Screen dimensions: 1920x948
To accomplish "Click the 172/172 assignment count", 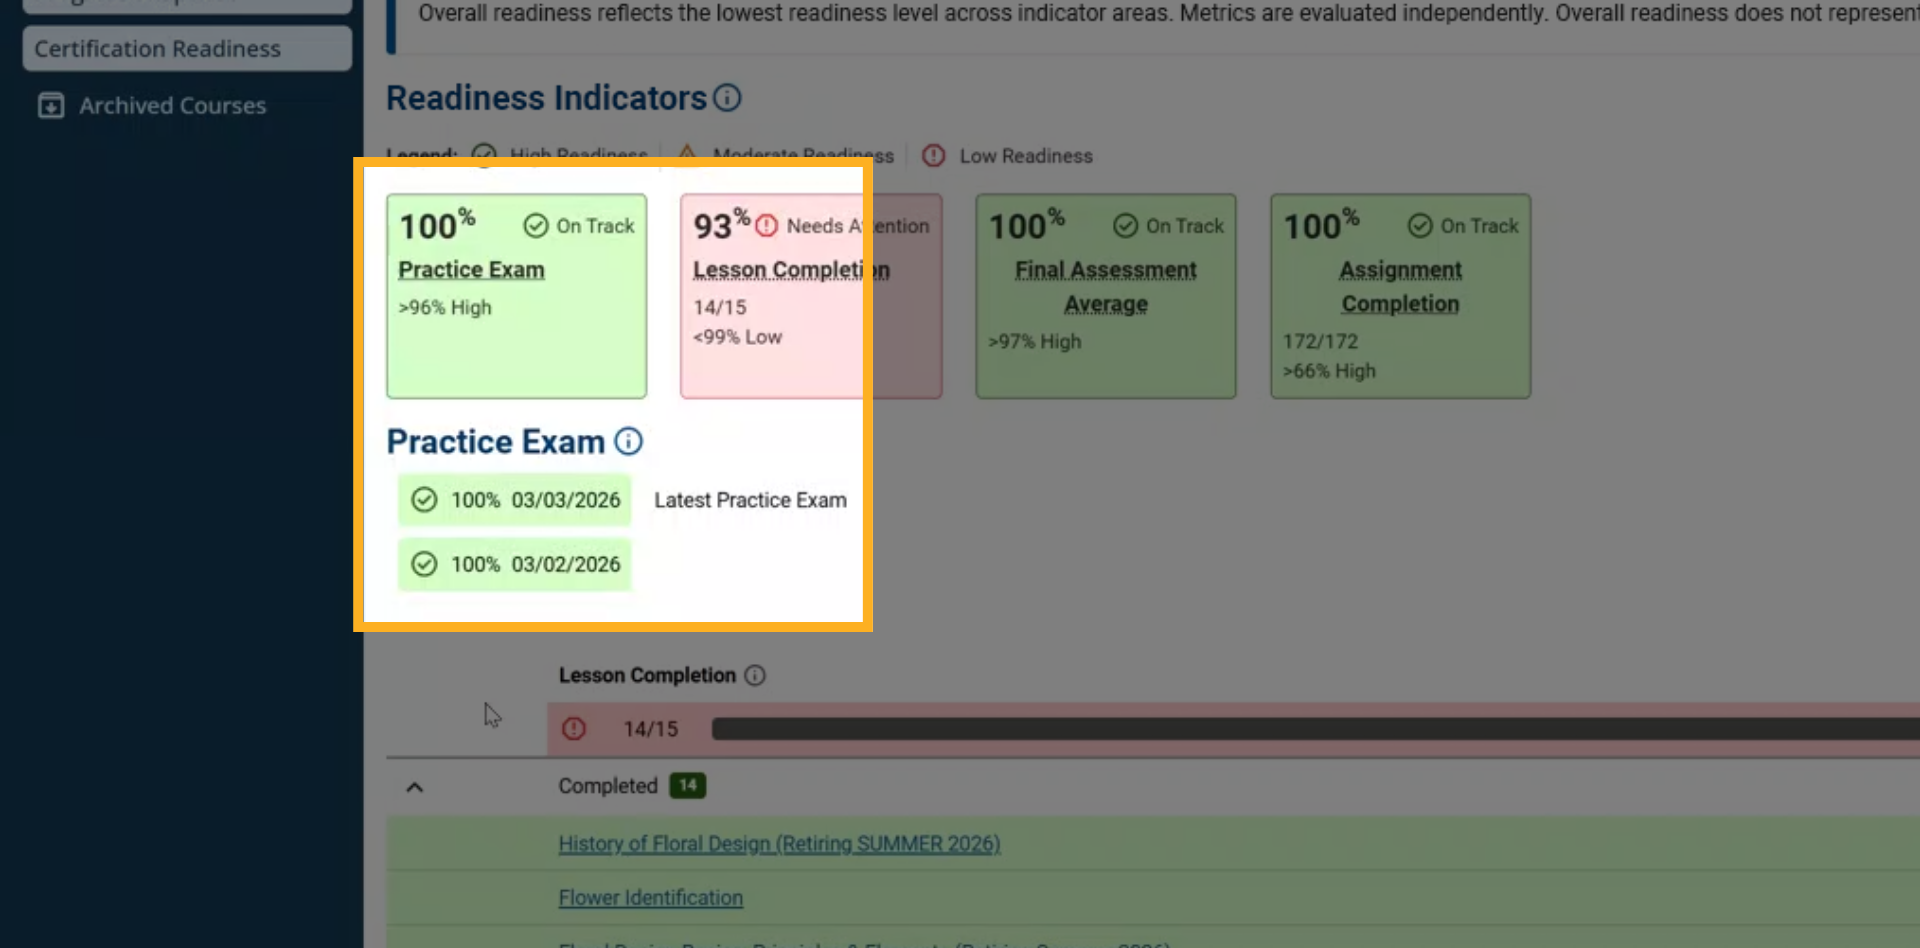I will tap(1320, 341).
